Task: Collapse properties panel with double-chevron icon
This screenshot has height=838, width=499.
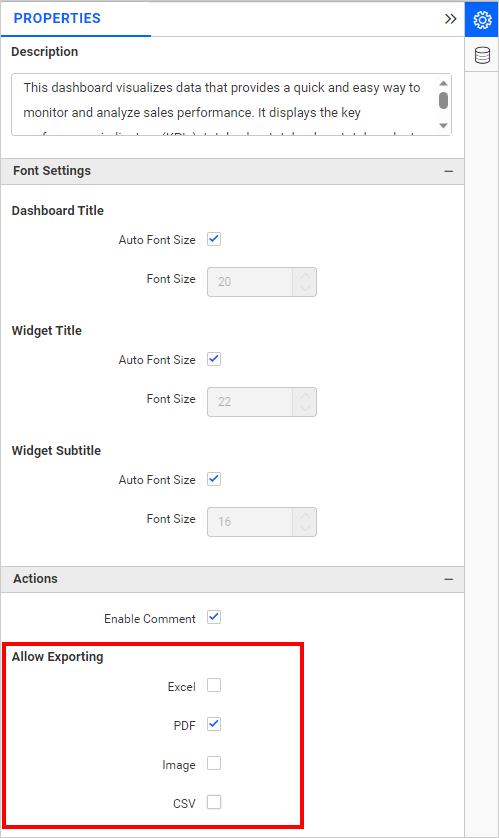Action: [450, 19]
